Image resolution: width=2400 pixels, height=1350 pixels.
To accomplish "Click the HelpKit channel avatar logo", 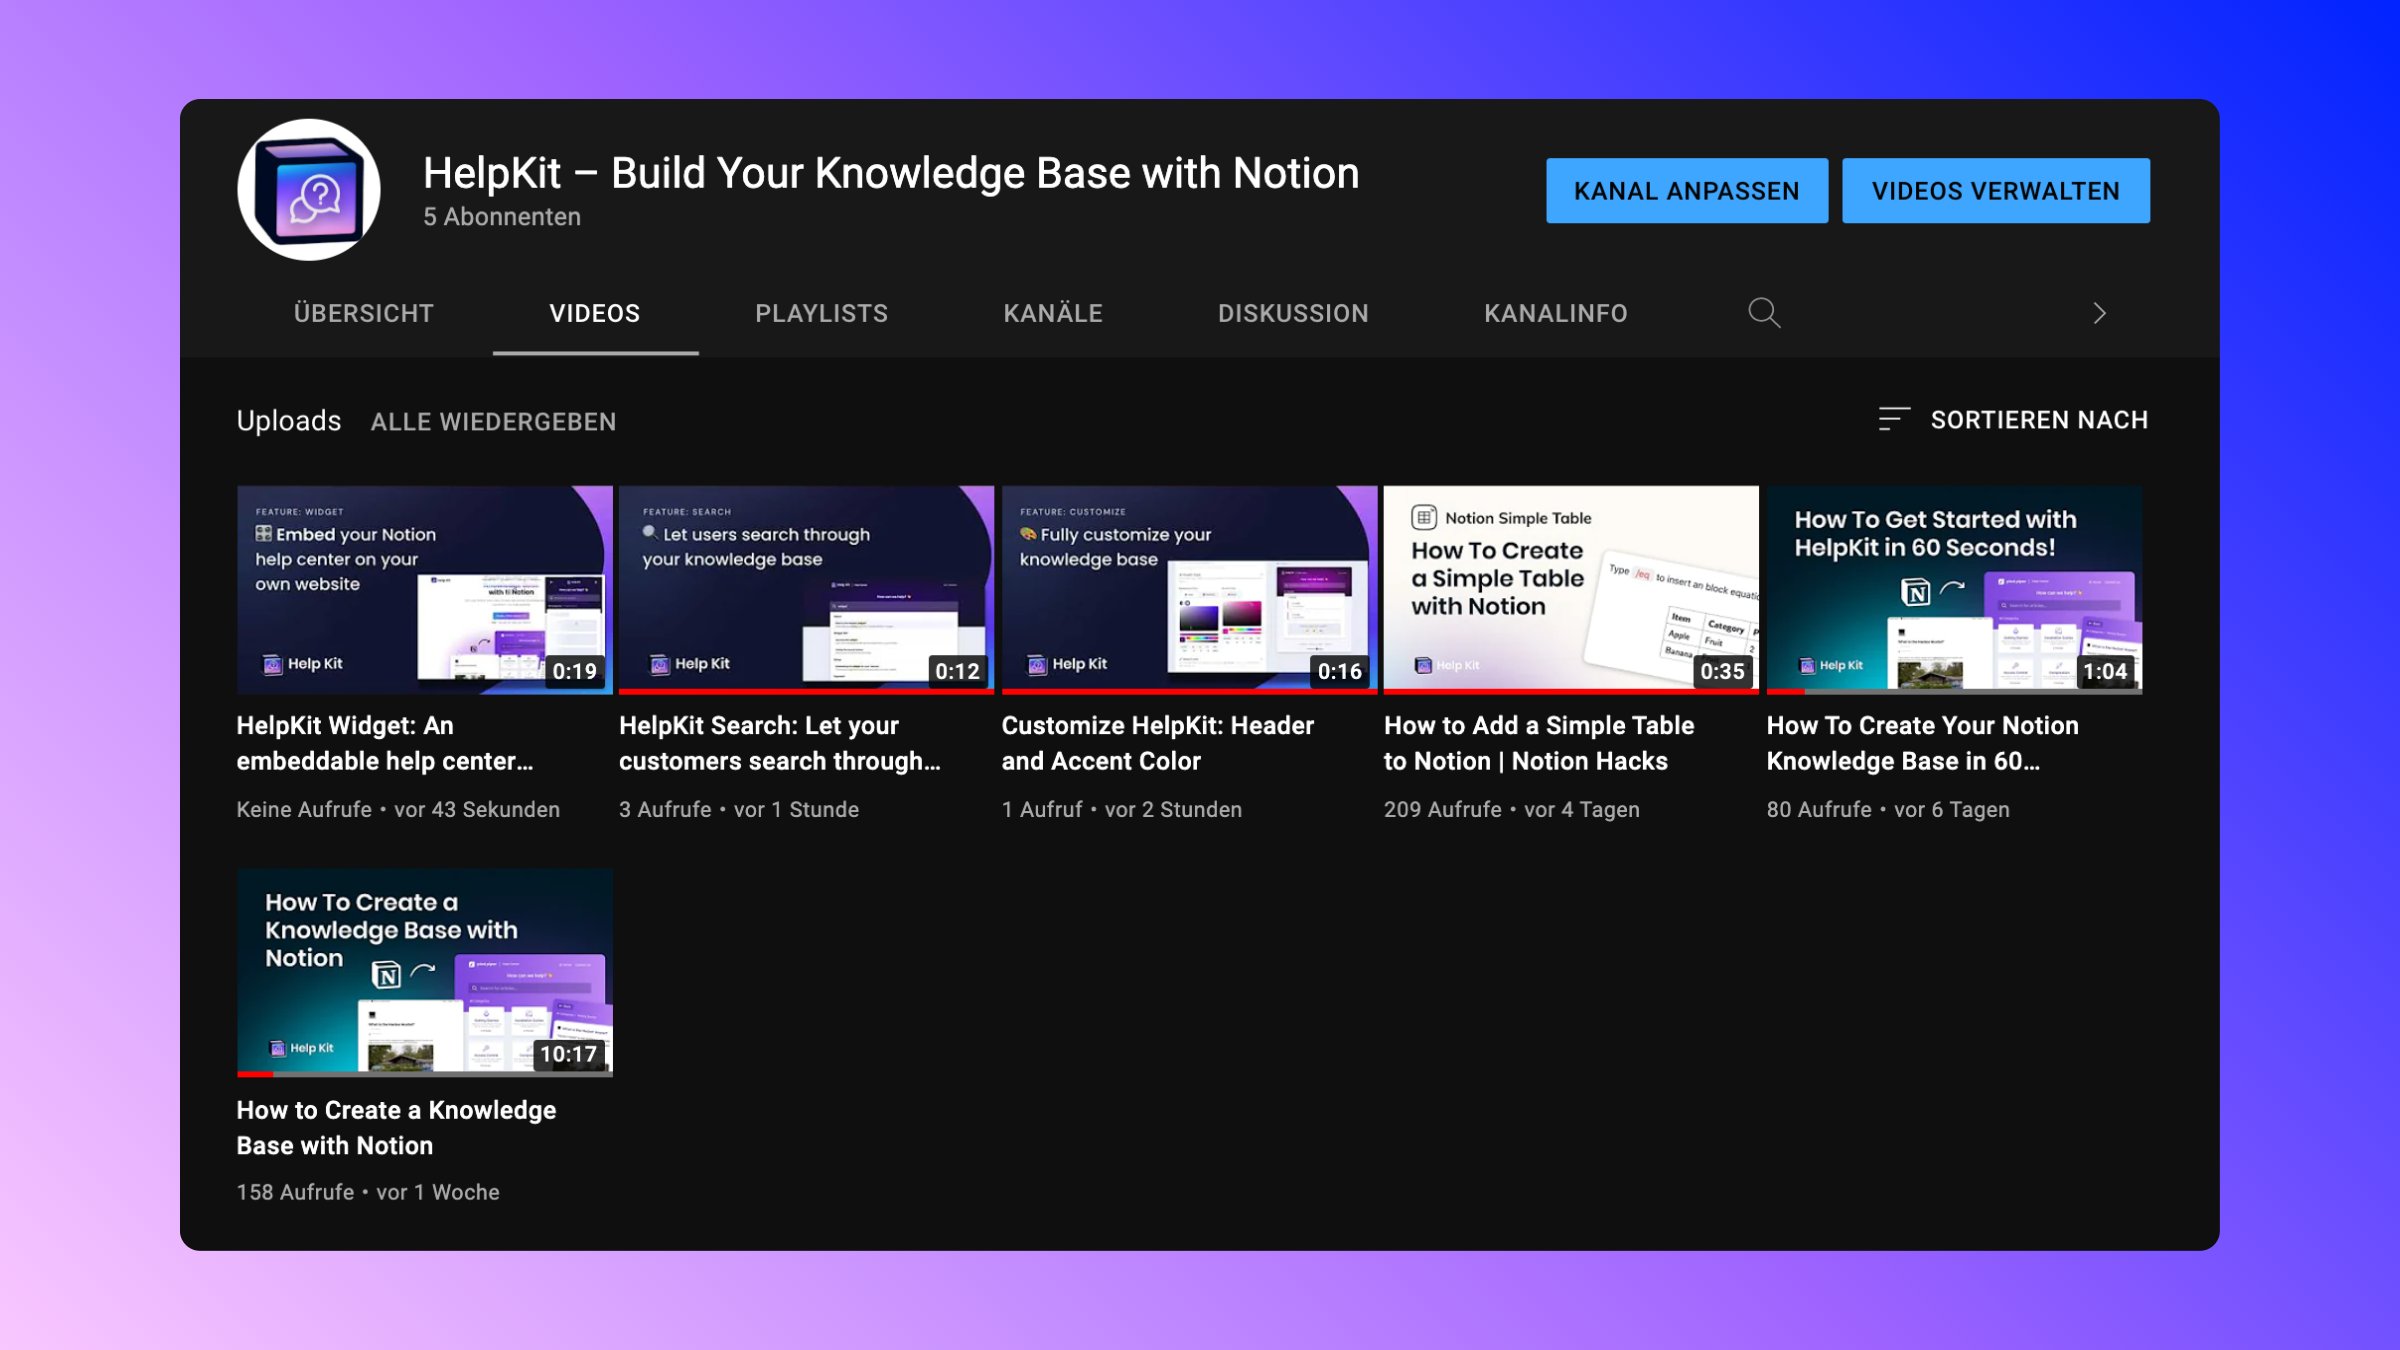I will [x=309, y=190].
